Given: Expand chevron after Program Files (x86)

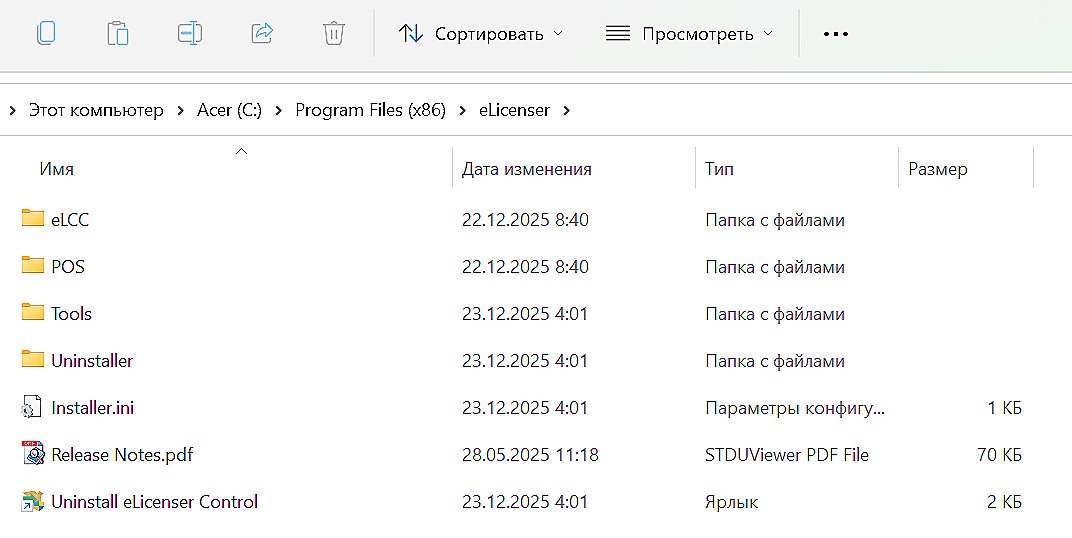Looking at the screenshot, I should click(463, 110).
